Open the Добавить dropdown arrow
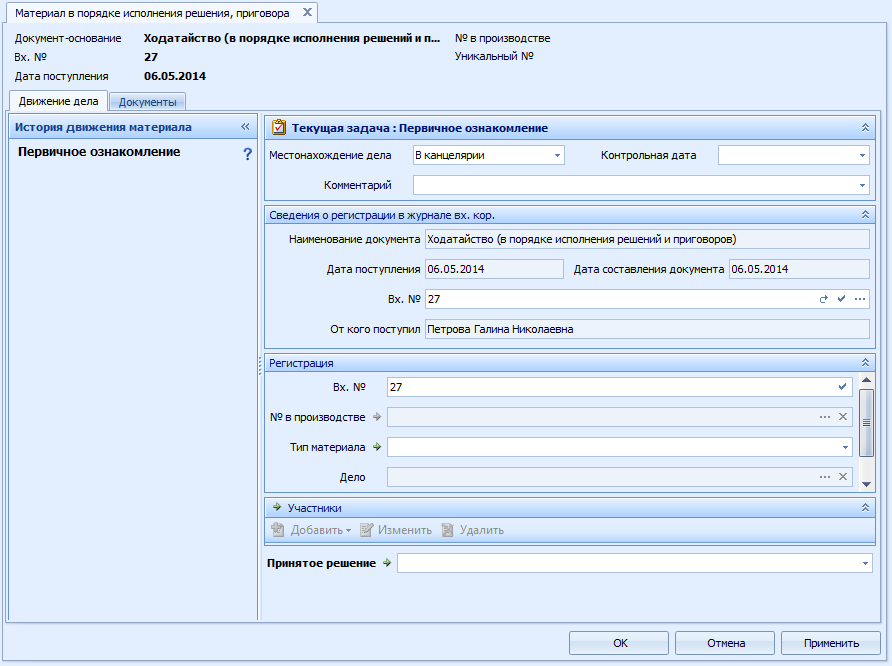 [x=348, y=530]
